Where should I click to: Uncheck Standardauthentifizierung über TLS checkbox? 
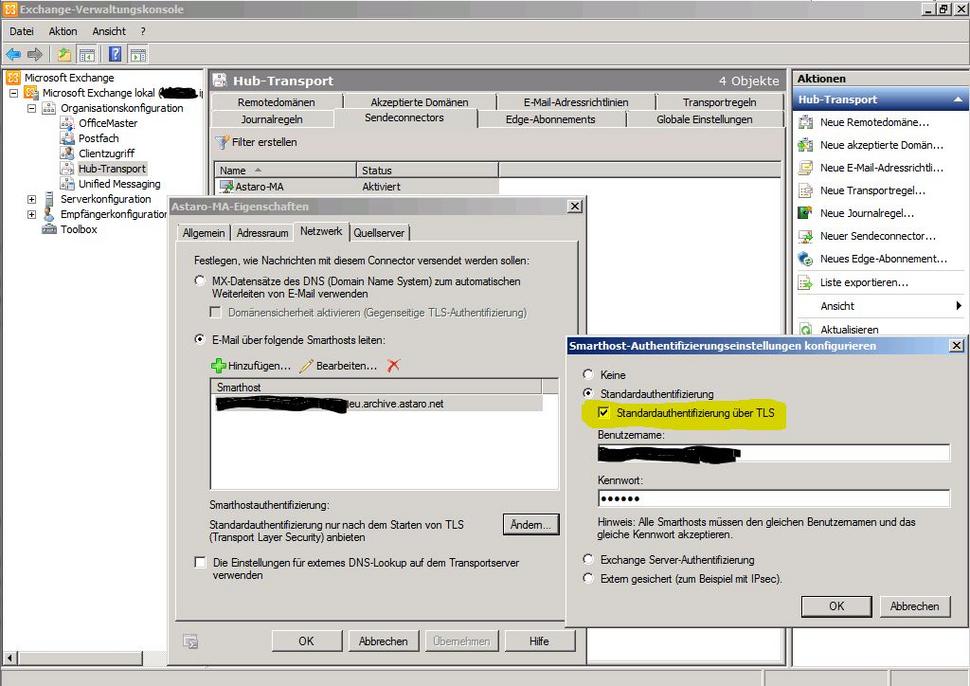click(x=603, y=412)
